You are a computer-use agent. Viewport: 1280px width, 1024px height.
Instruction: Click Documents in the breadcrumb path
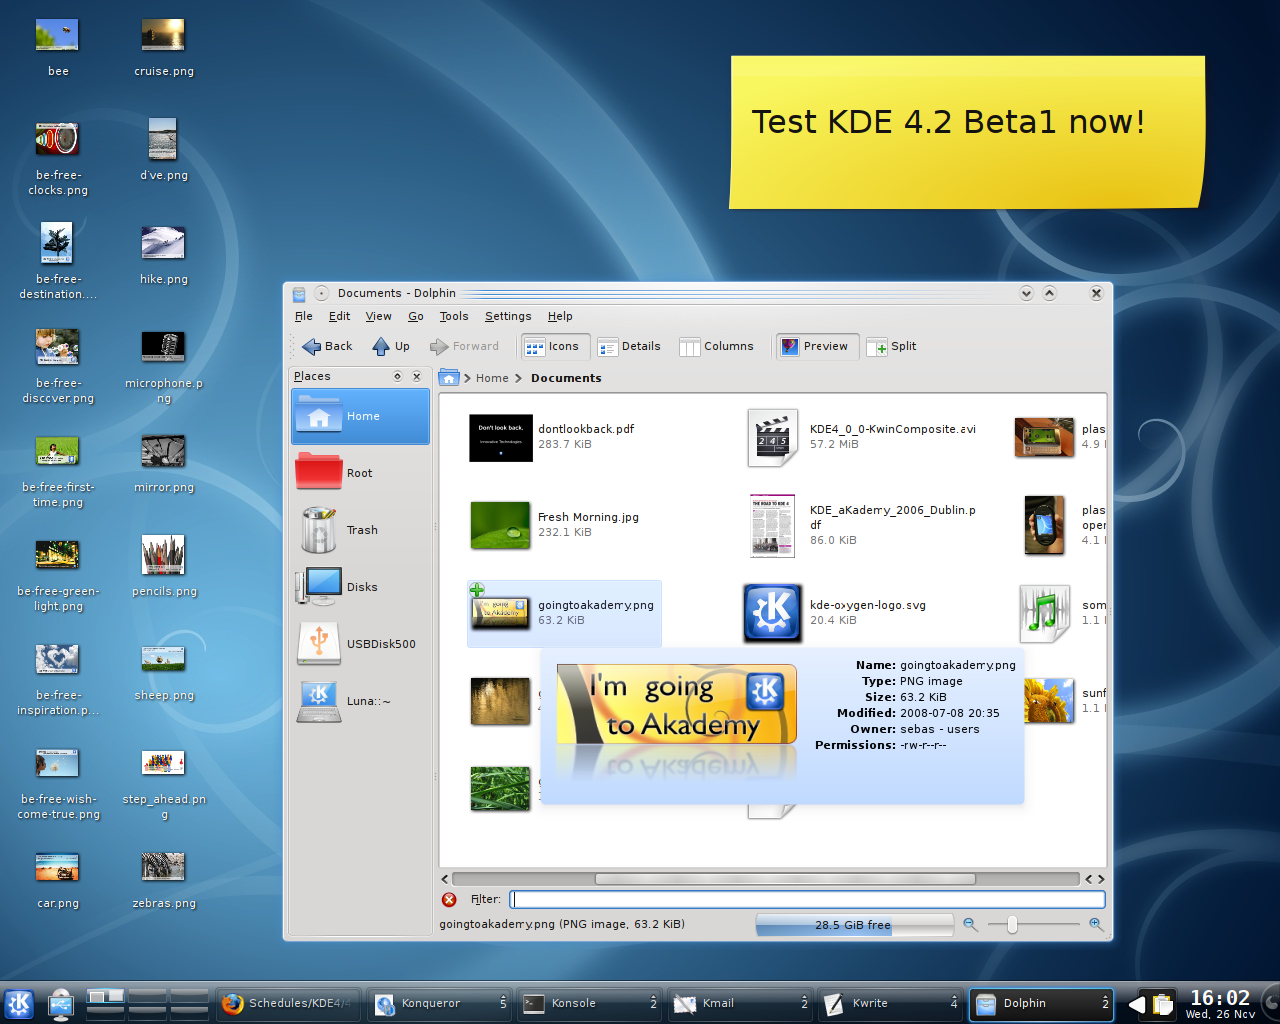566,378
